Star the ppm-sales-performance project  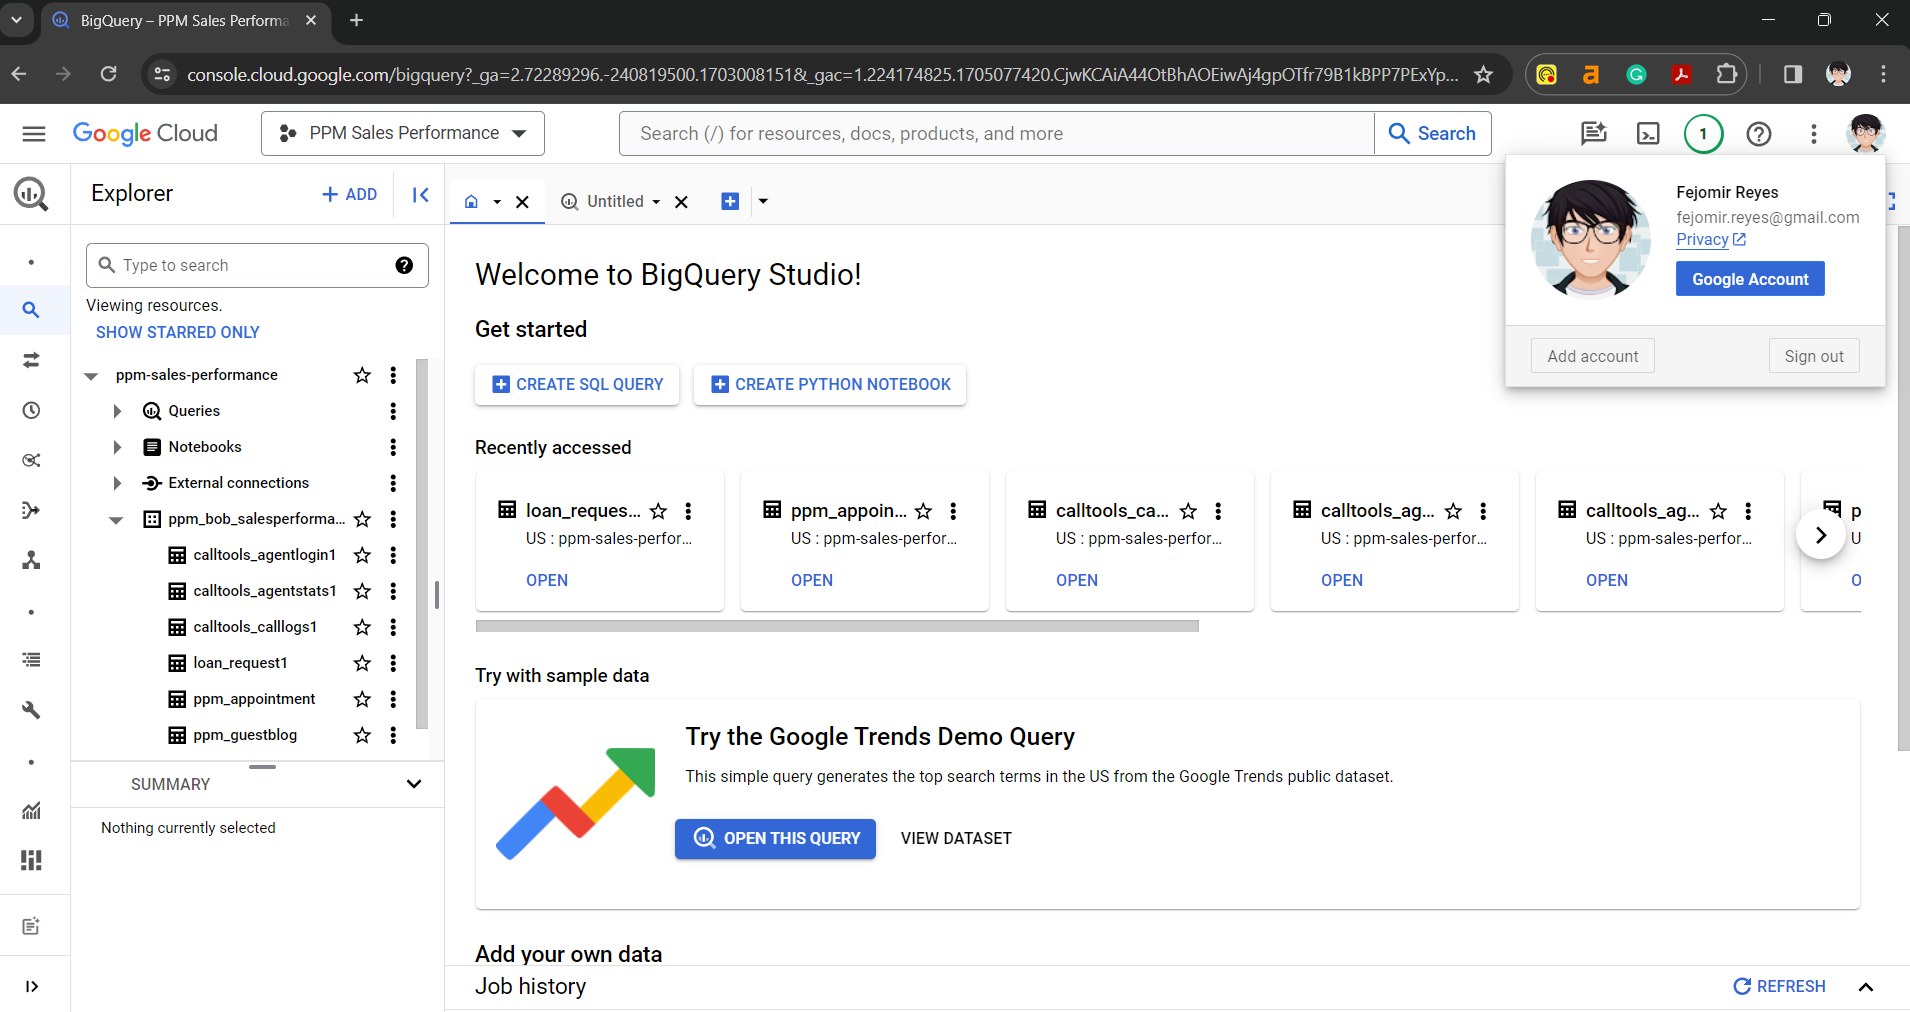(362, 375)
